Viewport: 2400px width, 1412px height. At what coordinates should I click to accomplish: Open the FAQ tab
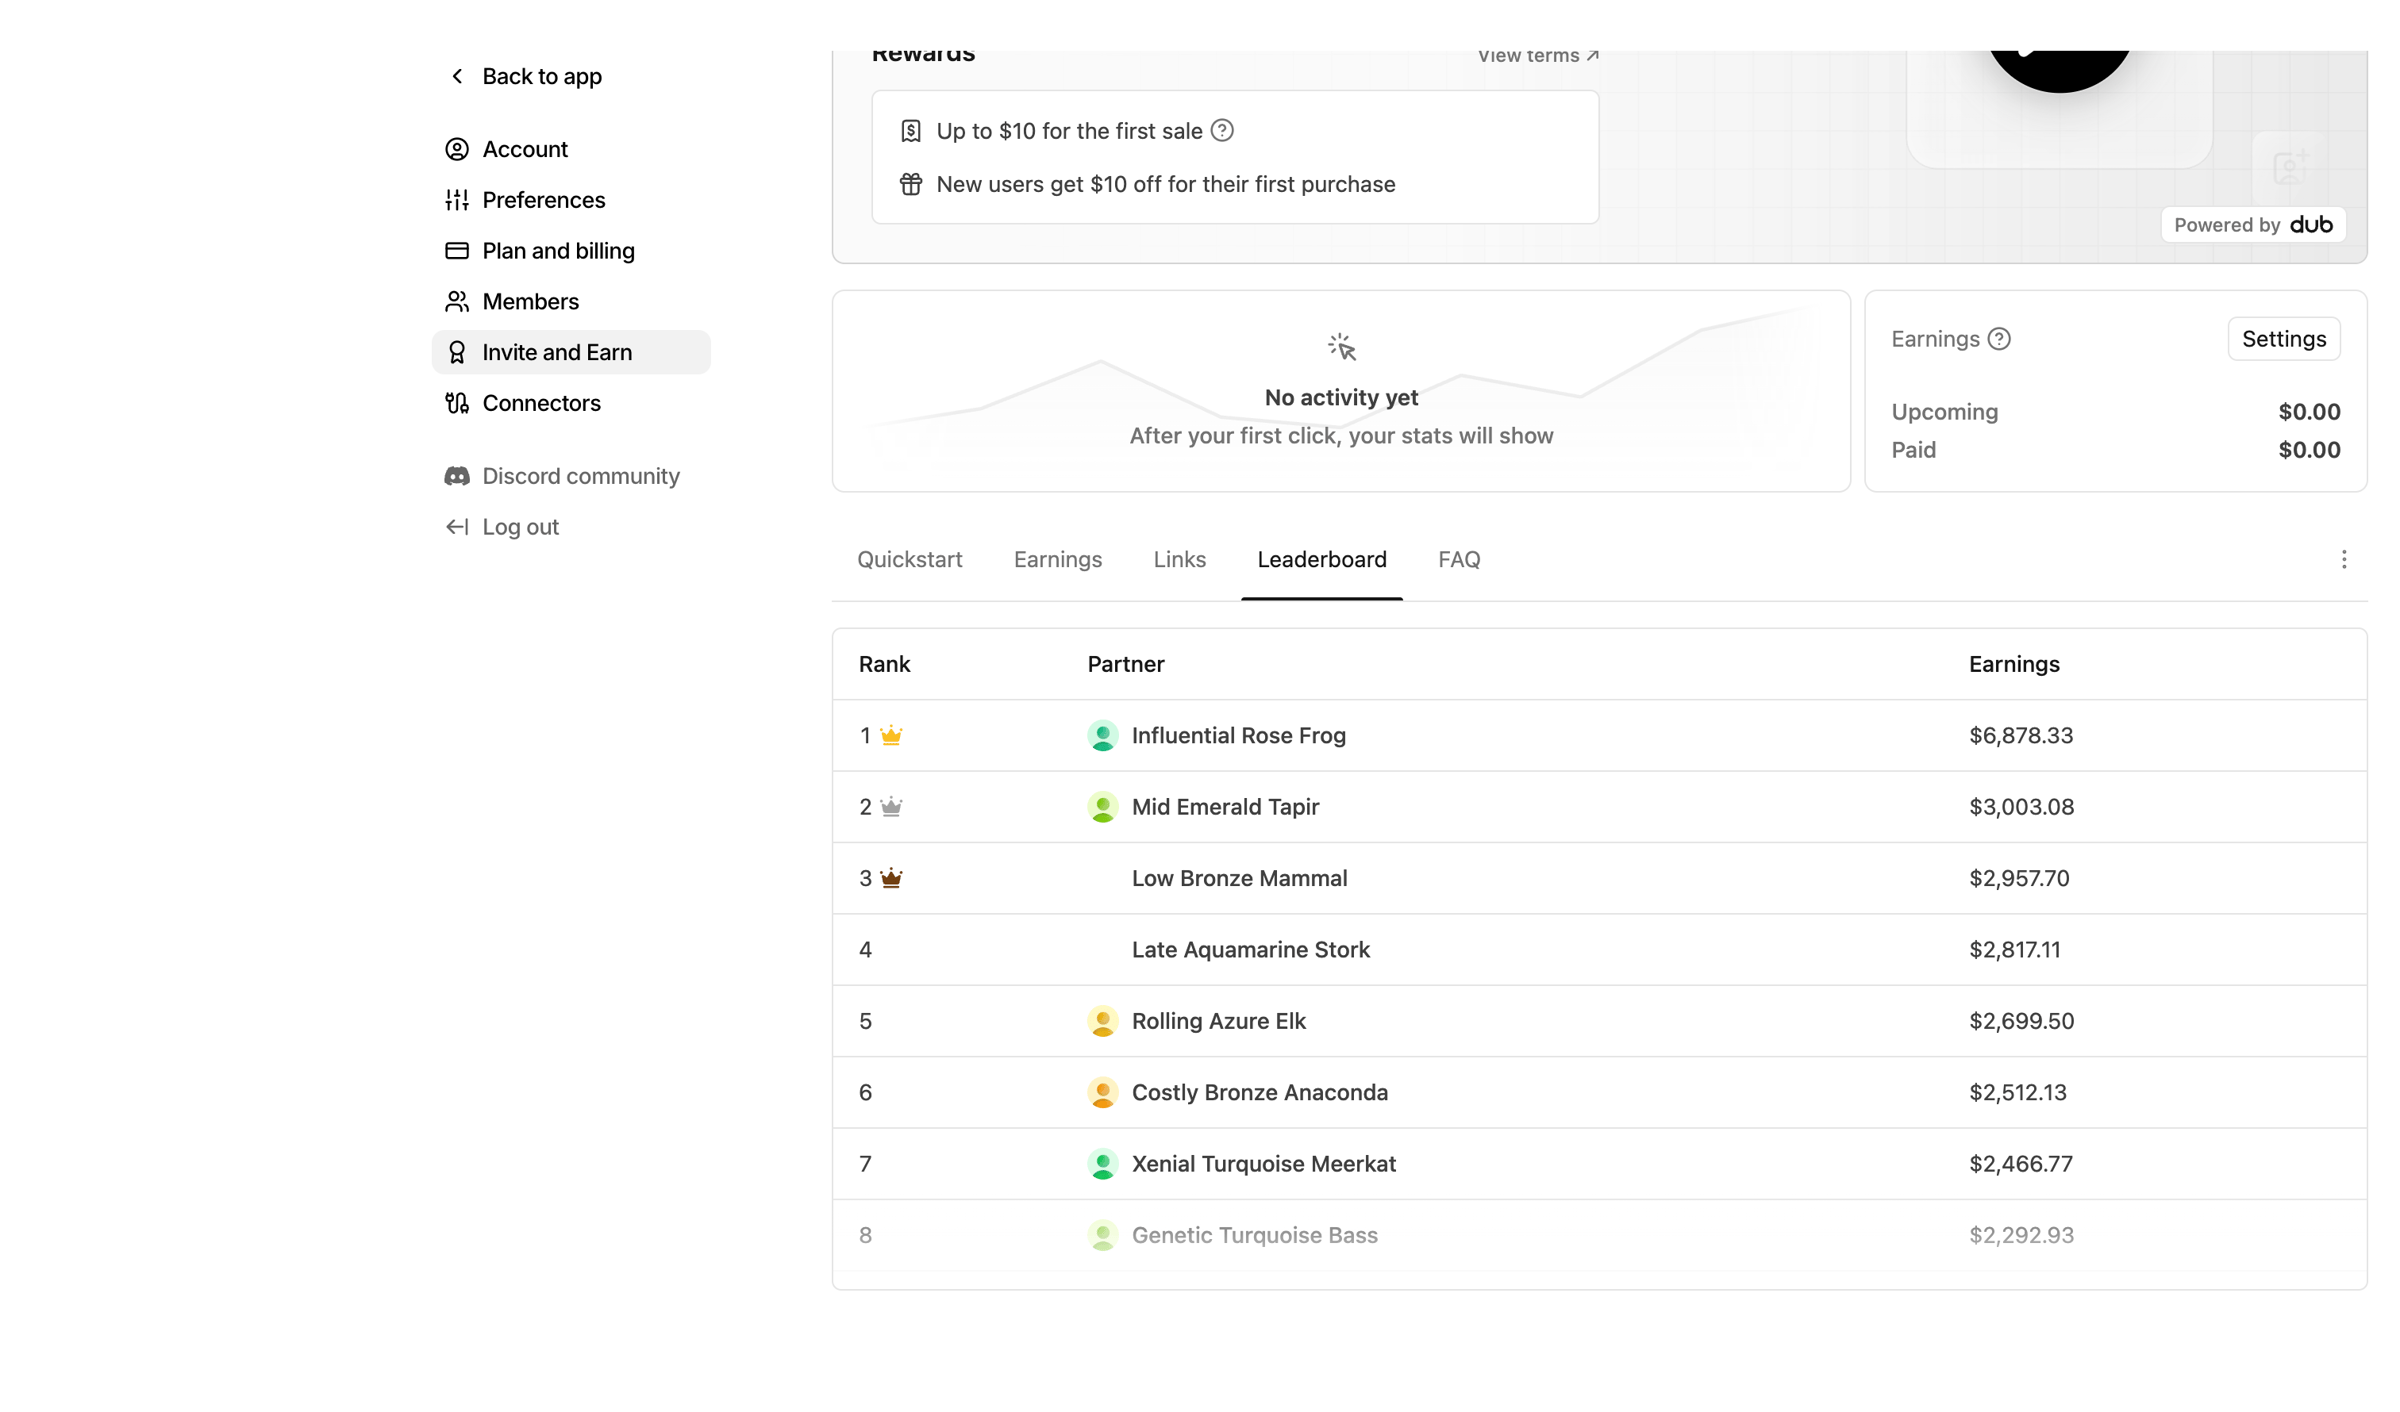tap(1459, 559)
